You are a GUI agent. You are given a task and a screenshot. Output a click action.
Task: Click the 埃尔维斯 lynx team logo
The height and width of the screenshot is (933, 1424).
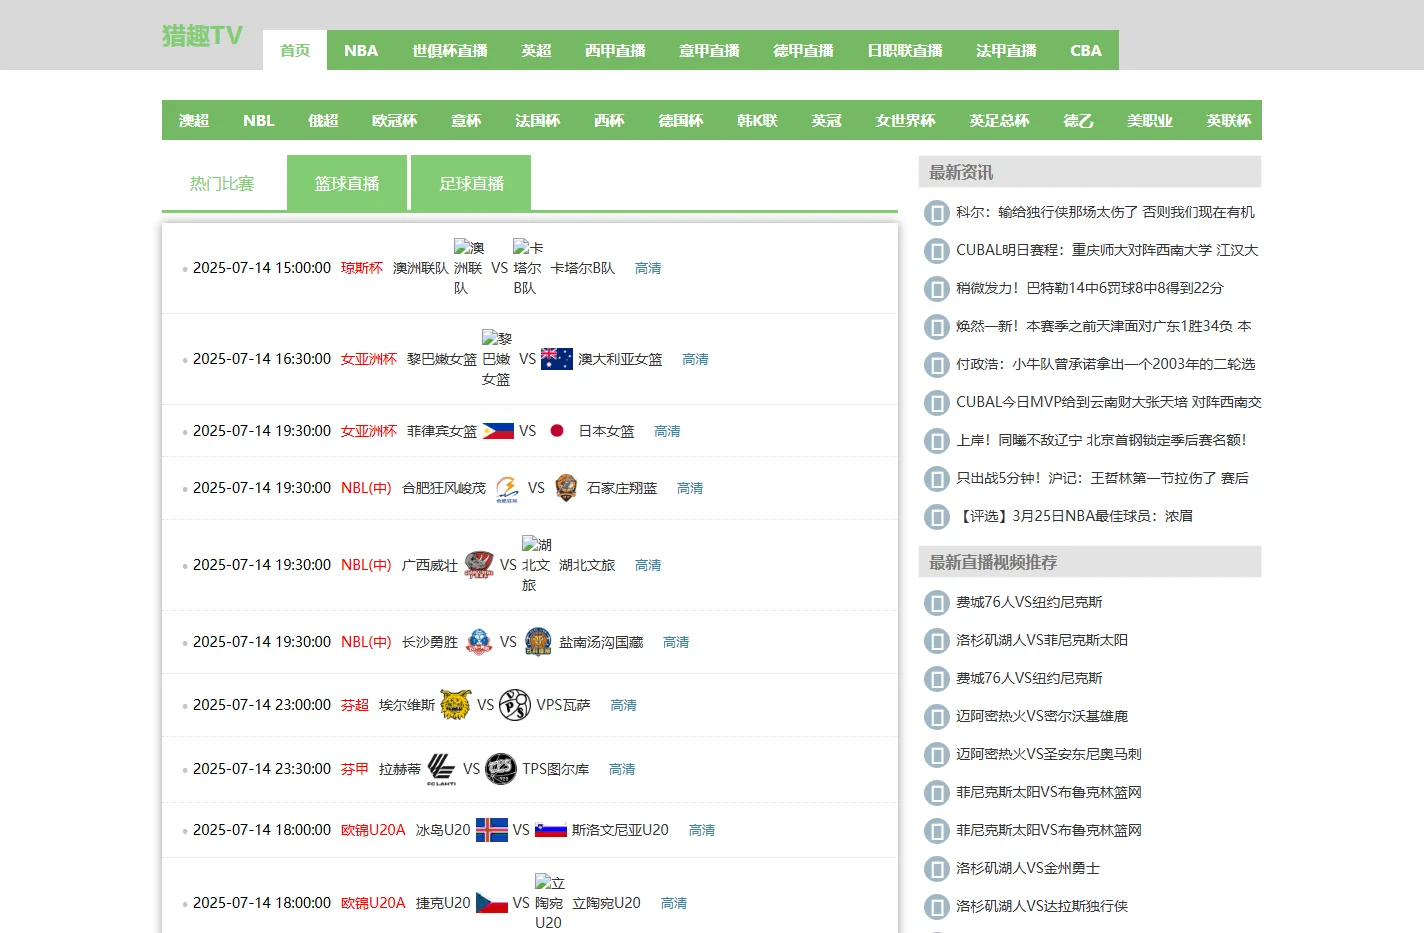[456, 705]
